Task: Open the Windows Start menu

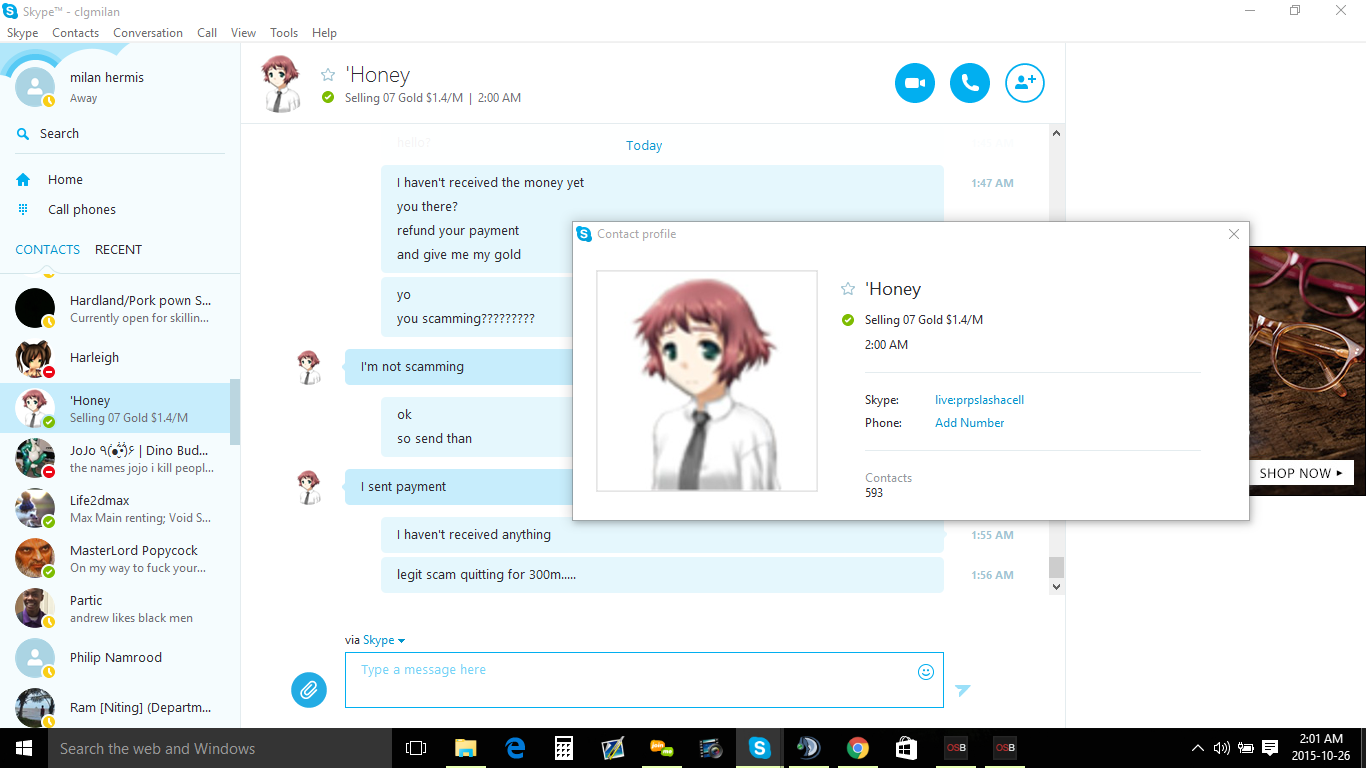Action: pyautogui.click(x=24, y=748)
